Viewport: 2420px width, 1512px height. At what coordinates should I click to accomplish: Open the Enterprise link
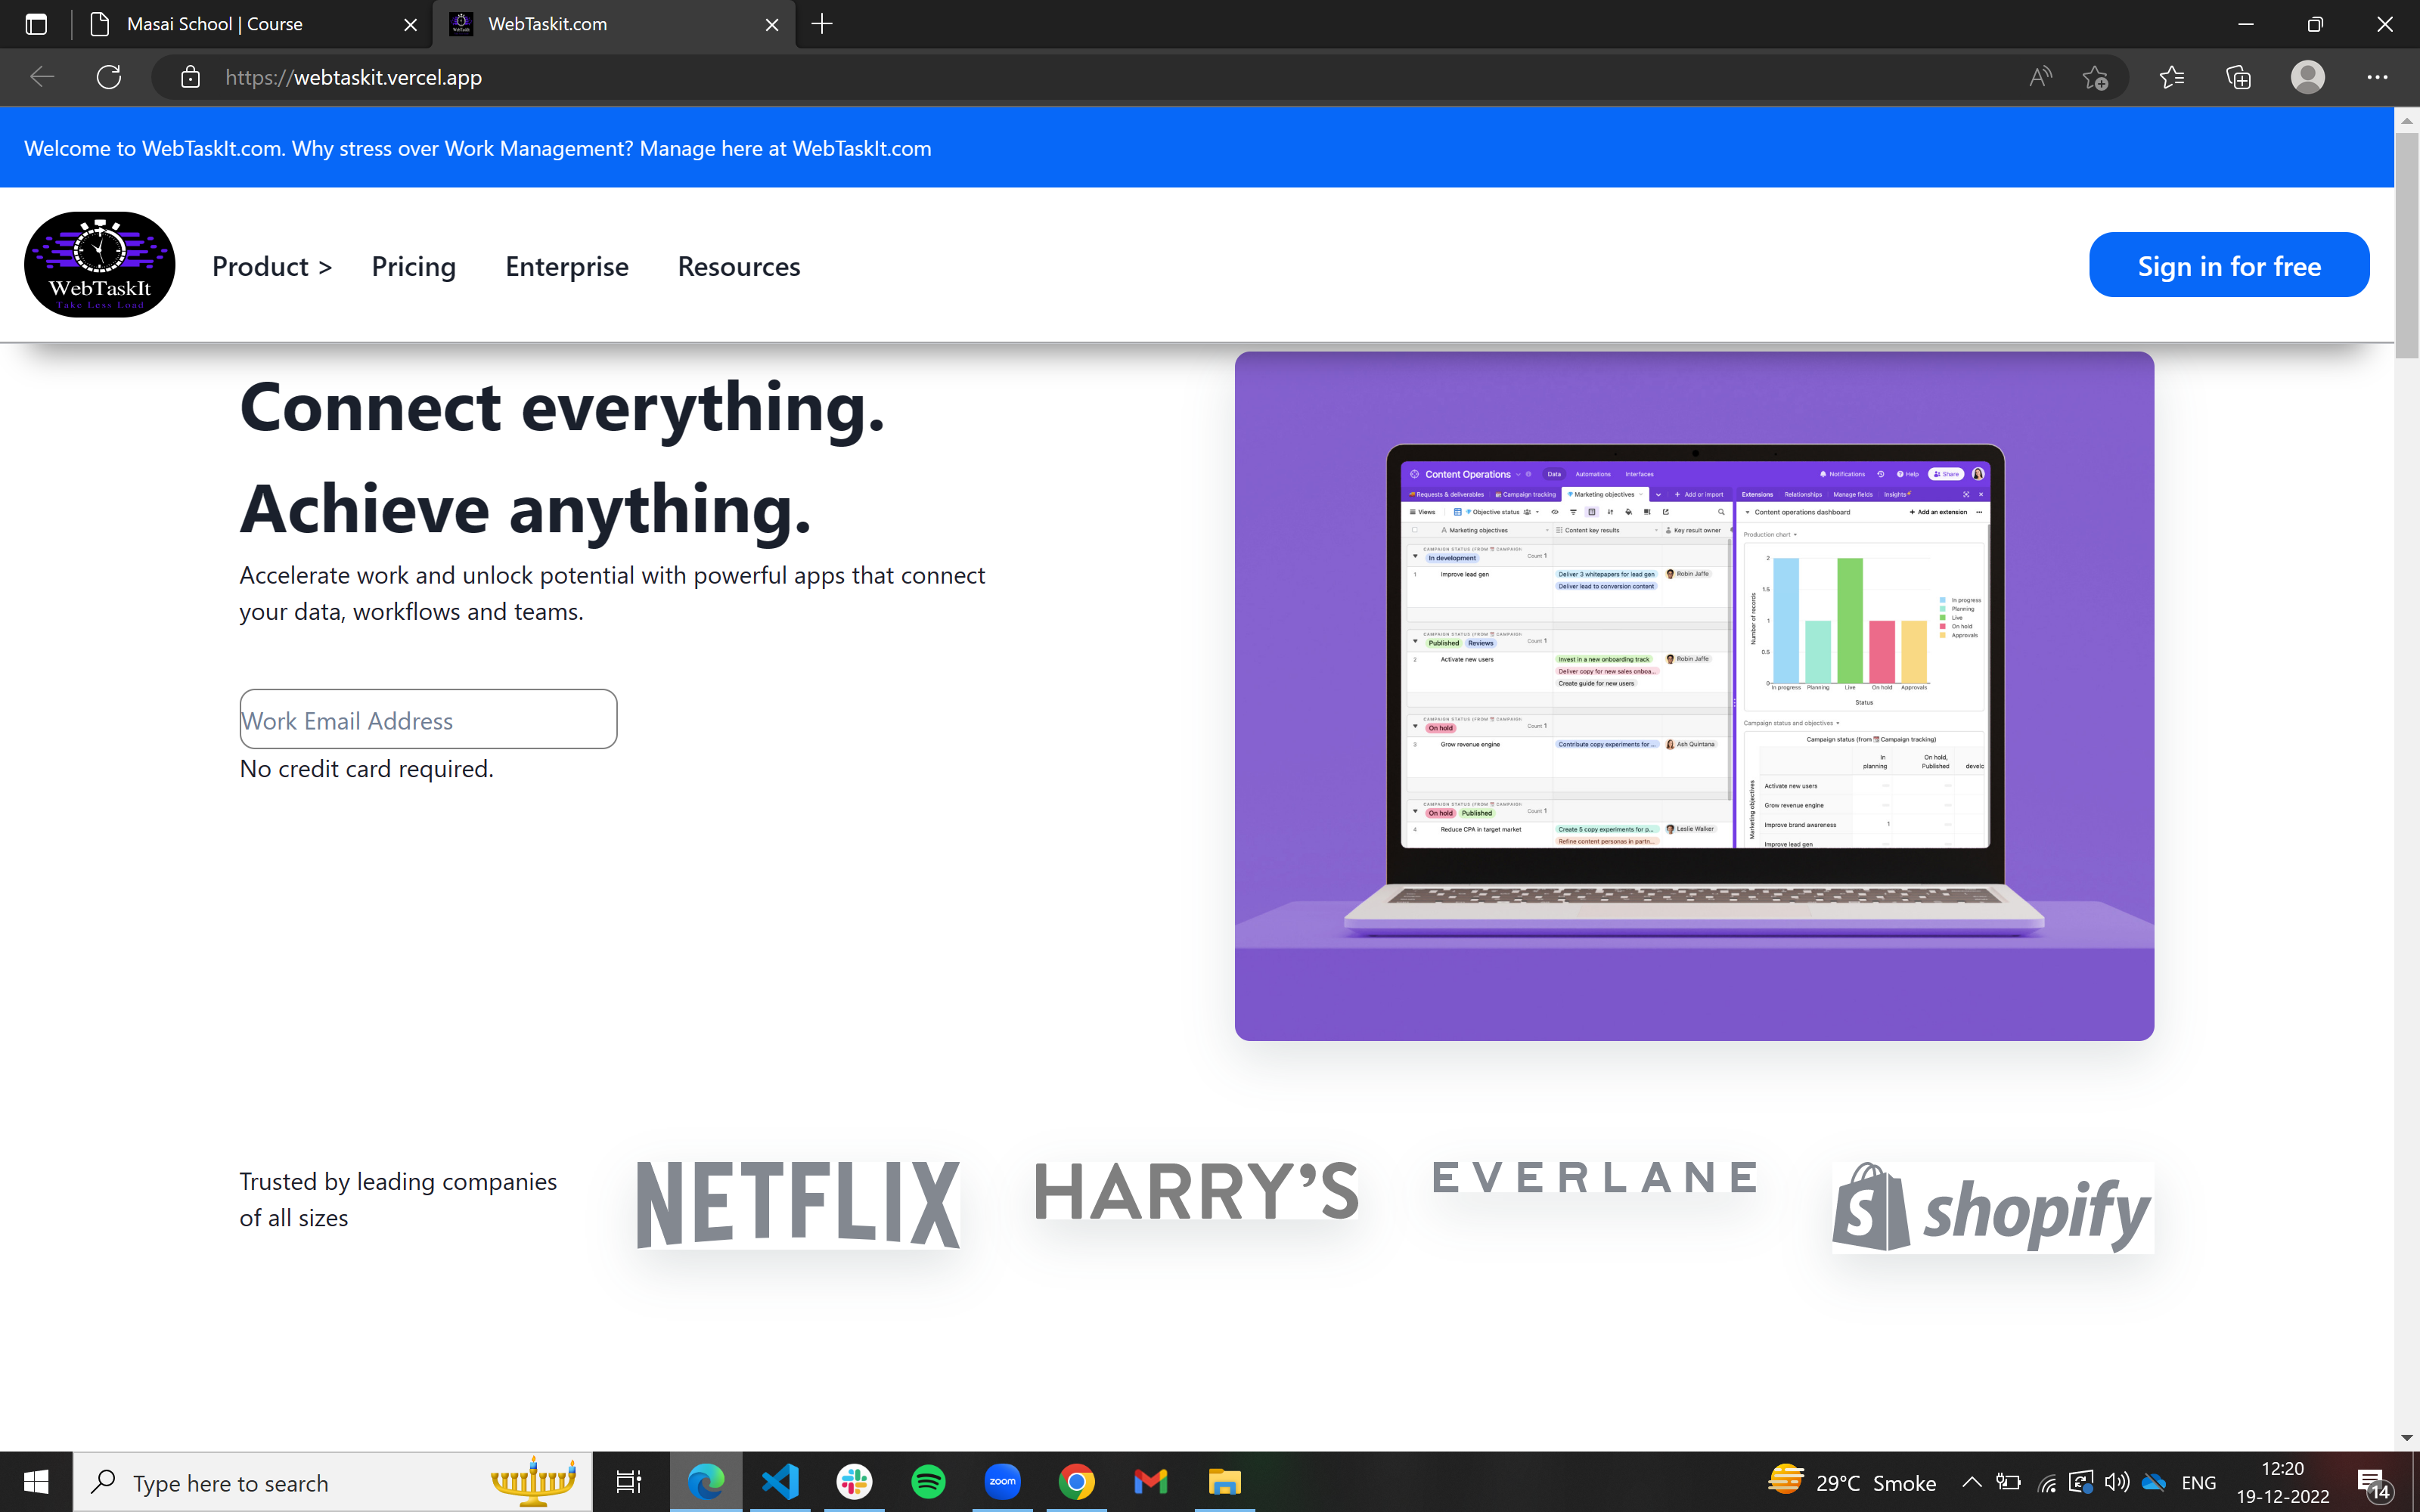tap(566, 266)
